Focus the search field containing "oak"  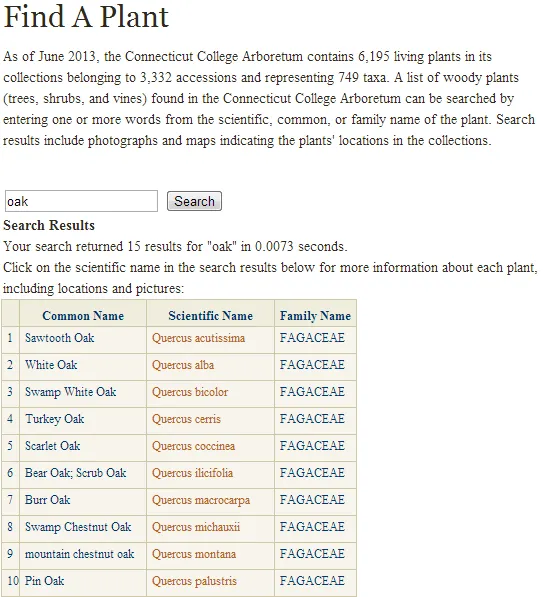pos(81,201)
